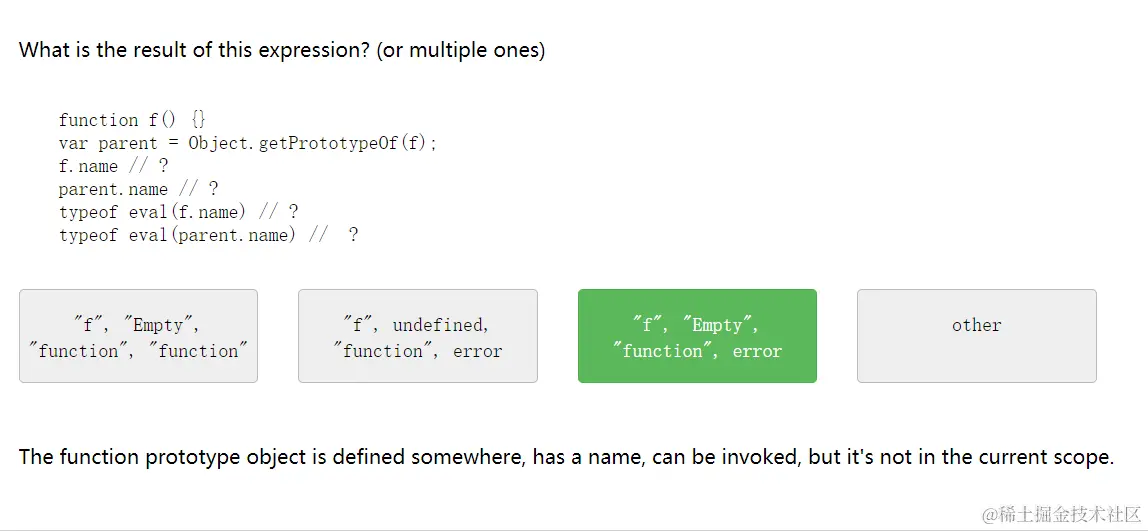Click the question heading text
The width and height of the screenshot is (1148, 531).
[x=282, y=50]
